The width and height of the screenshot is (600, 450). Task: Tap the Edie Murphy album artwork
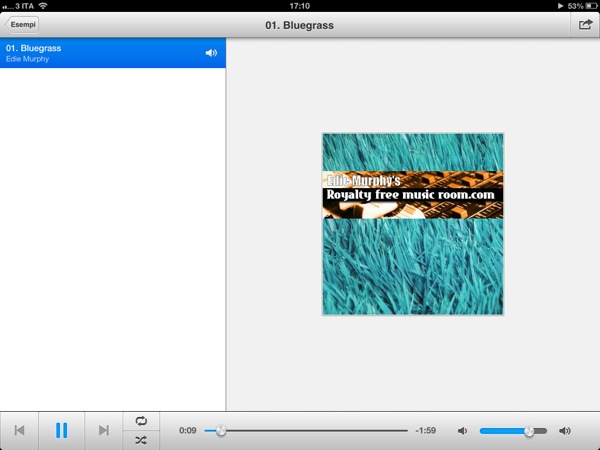pos(413,224)
